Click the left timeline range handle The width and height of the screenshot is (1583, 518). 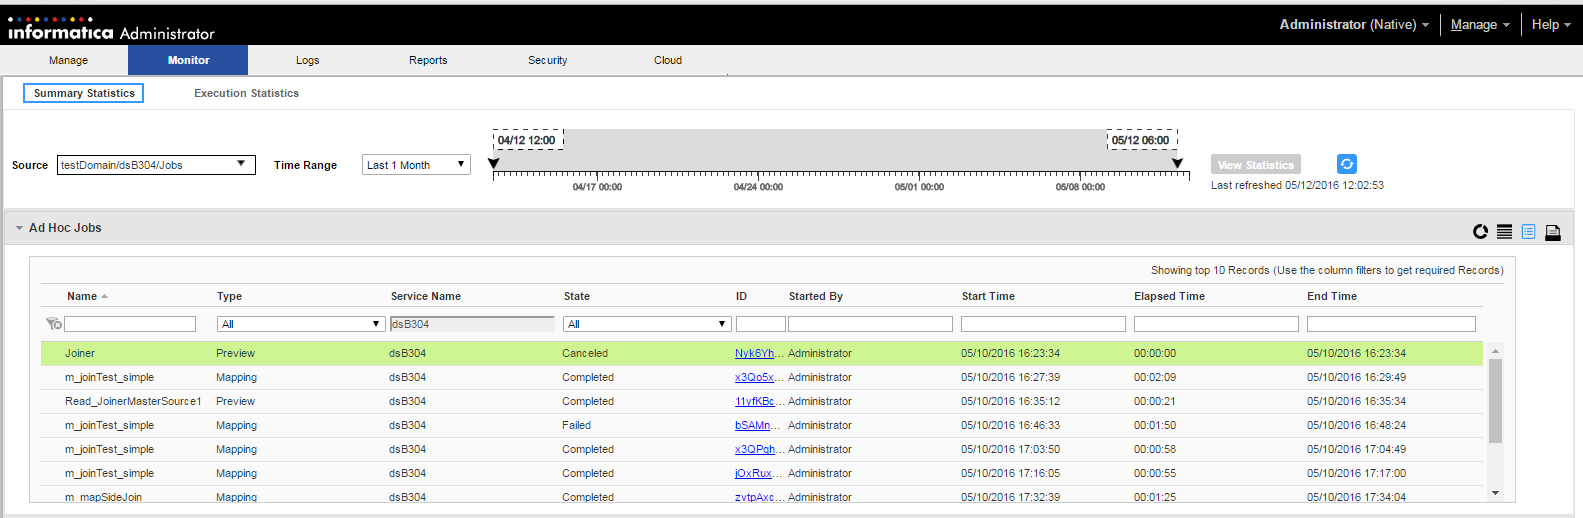(493, 164)
